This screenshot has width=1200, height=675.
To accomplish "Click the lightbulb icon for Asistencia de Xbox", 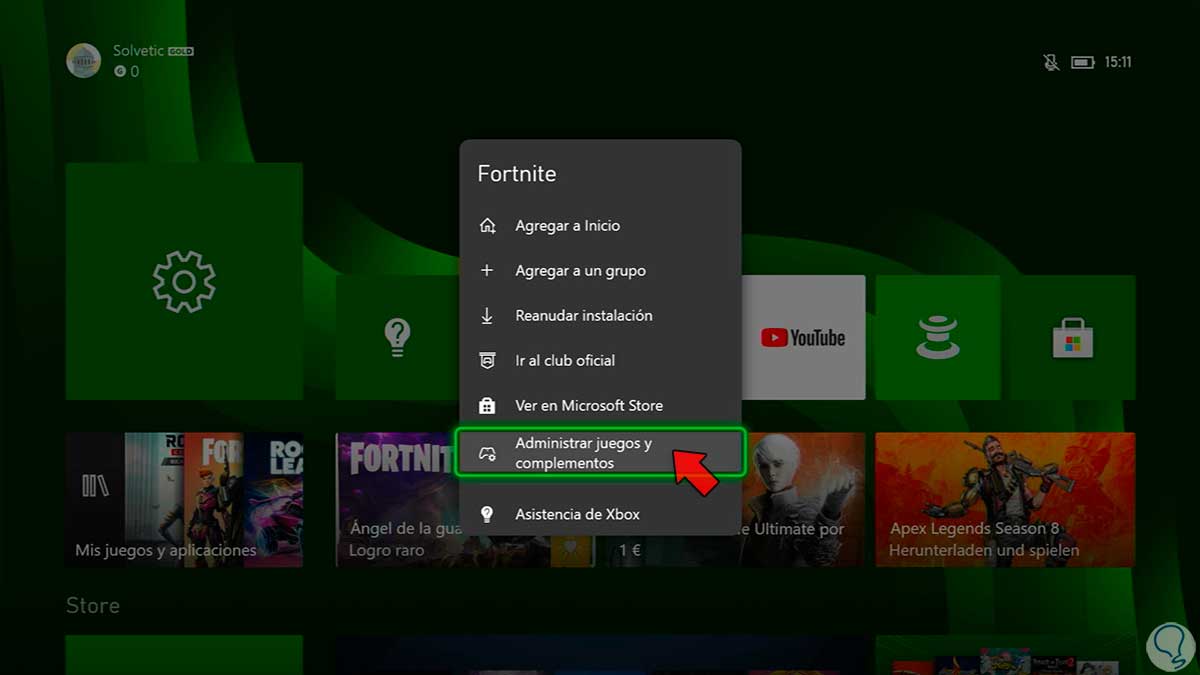I will point(487,514).
